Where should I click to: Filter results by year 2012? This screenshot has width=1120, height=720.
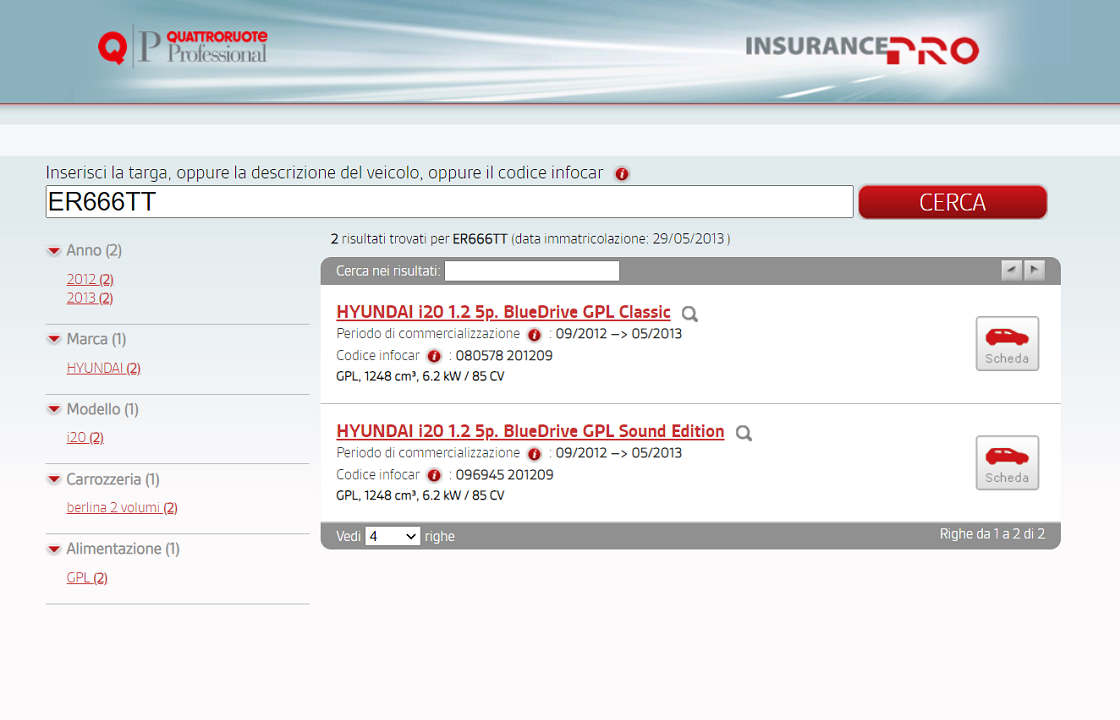(90, 279)
